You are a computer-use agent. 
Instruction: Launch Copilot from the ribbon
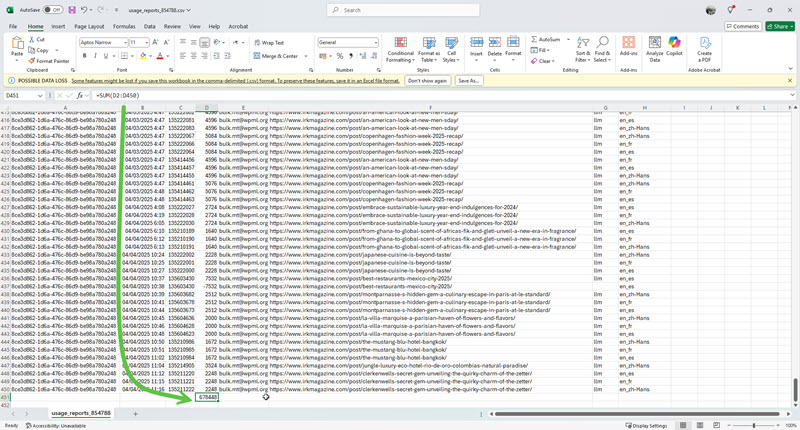pyautogui.click(x=674, y=46)
